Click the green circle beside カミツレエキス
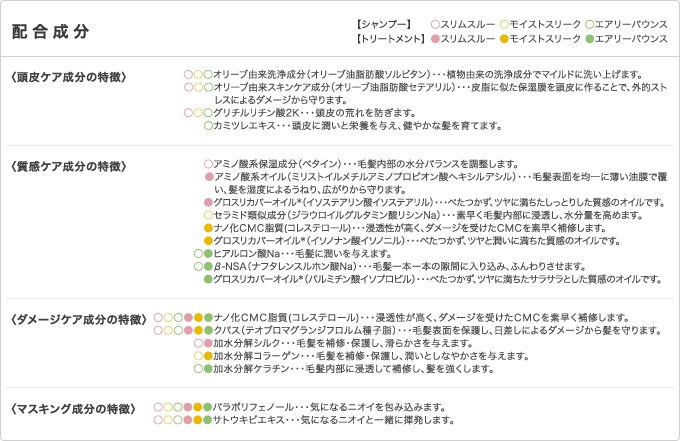Screen dimensions: 680x441 [208, 126]
